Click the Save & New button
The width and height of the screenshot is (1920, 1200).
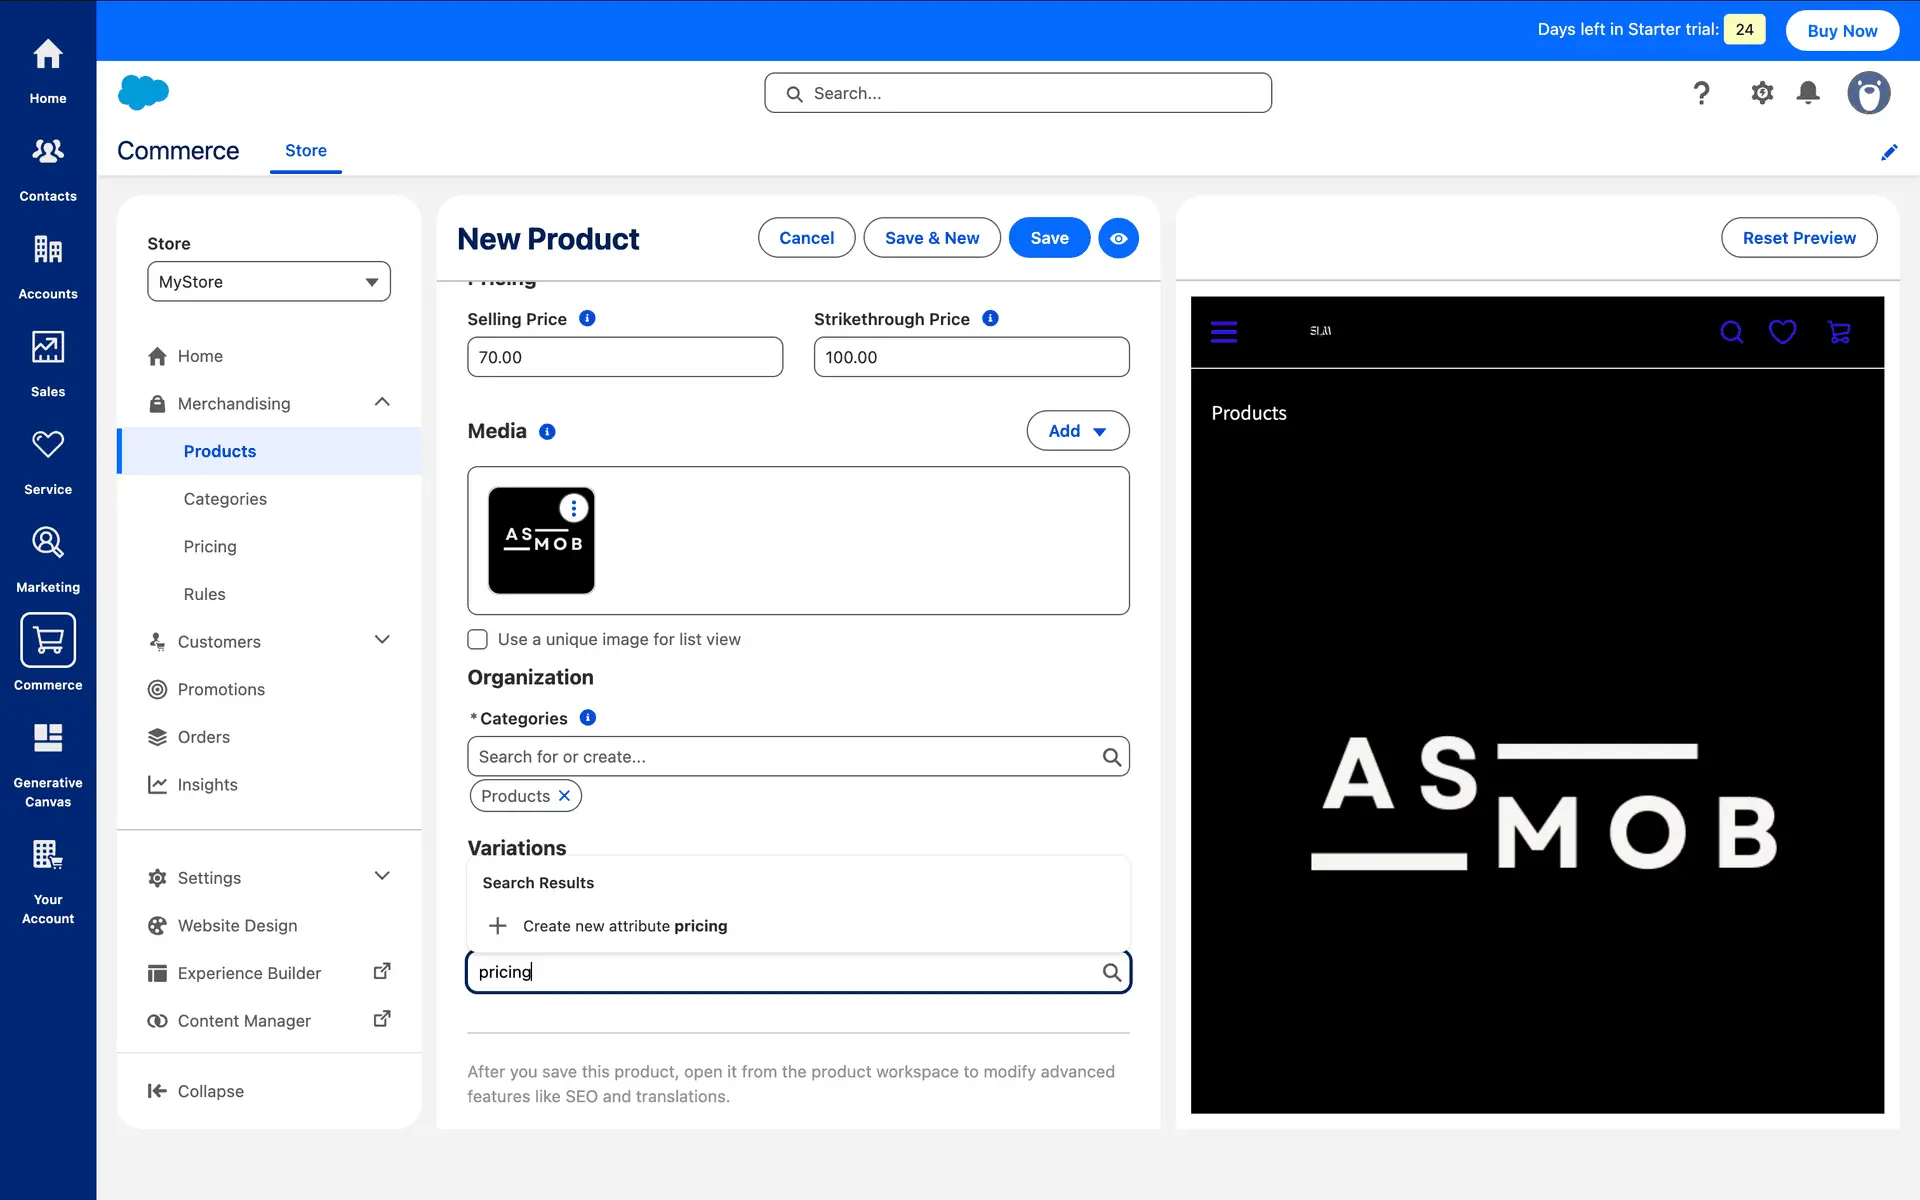[931, 238]
